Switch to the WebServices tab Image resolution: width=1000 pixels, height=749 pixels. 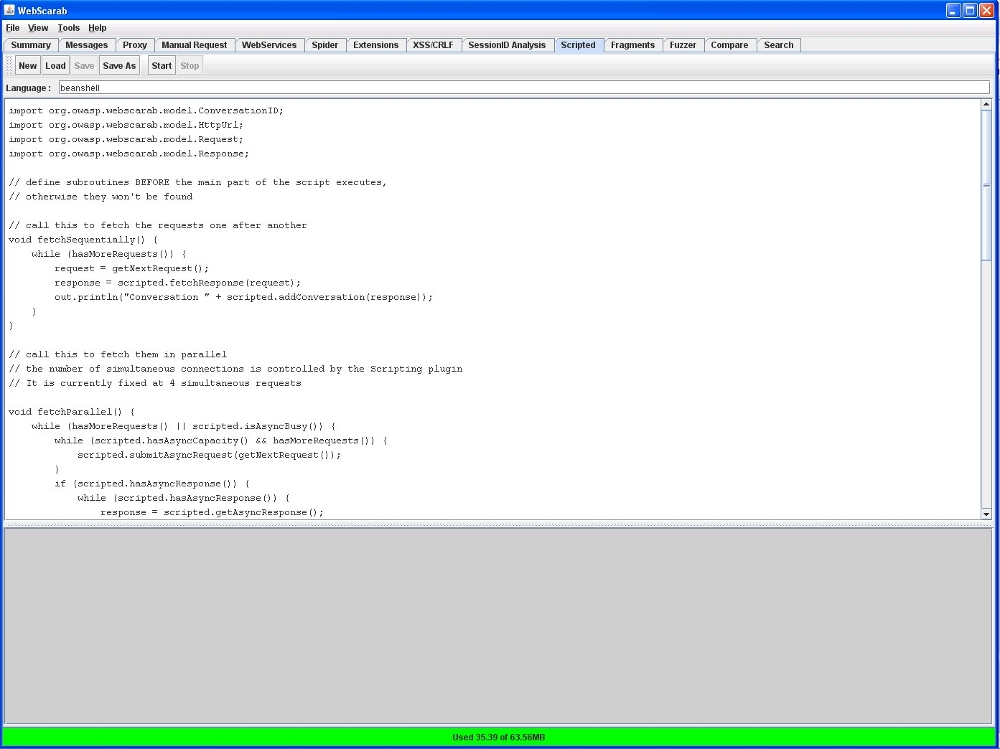(269, 45)
